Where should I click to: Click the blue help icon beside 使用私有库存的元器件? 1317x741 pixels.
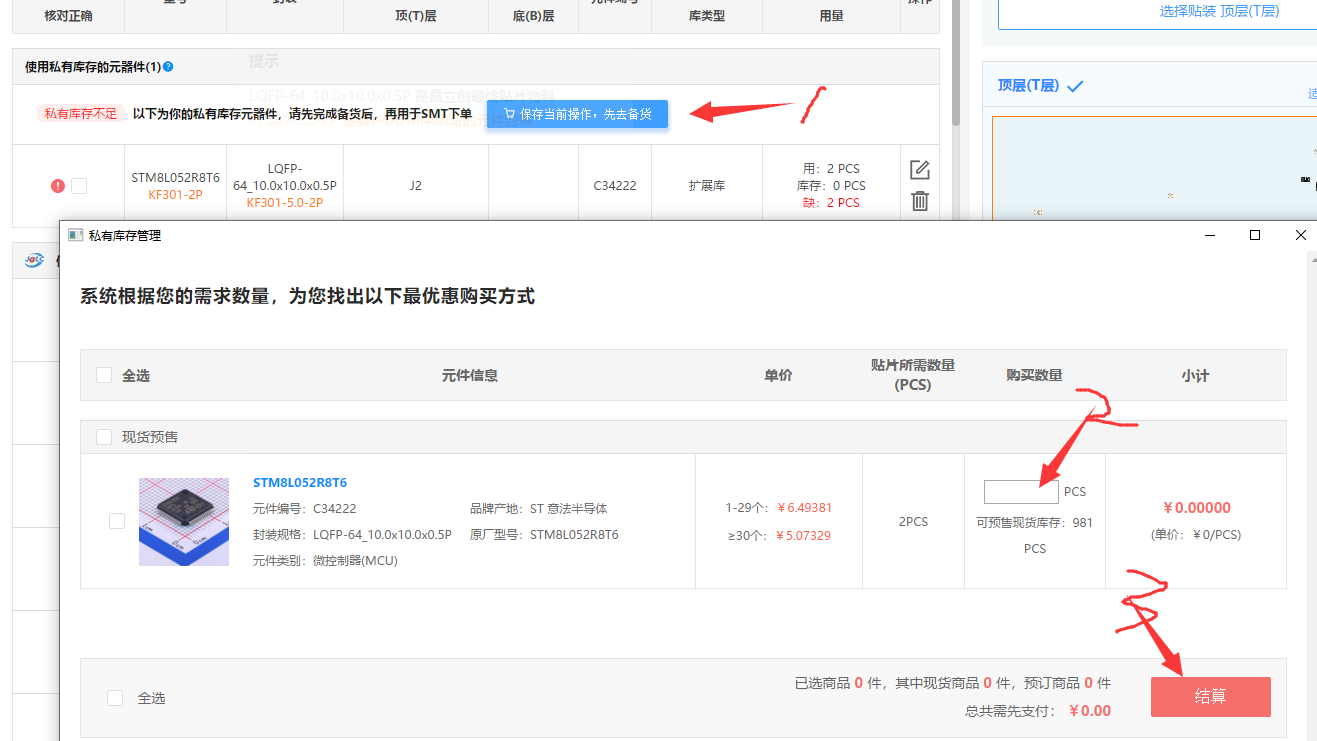(x=168, y=67)
